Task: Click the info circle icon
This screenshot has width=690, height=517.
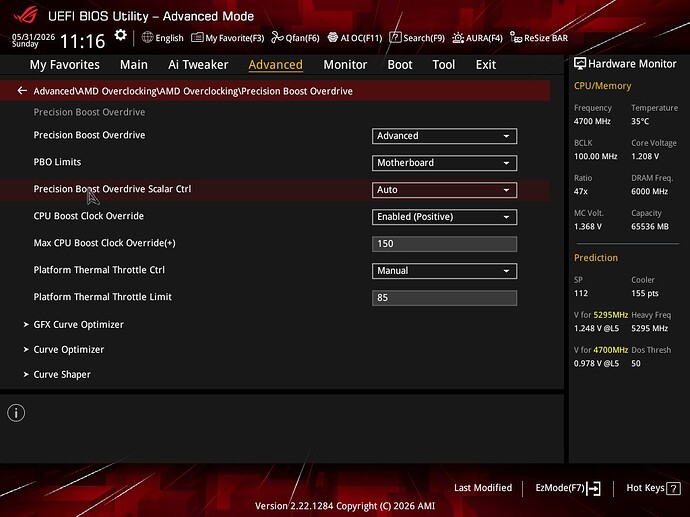Action: tap(16, 413)
